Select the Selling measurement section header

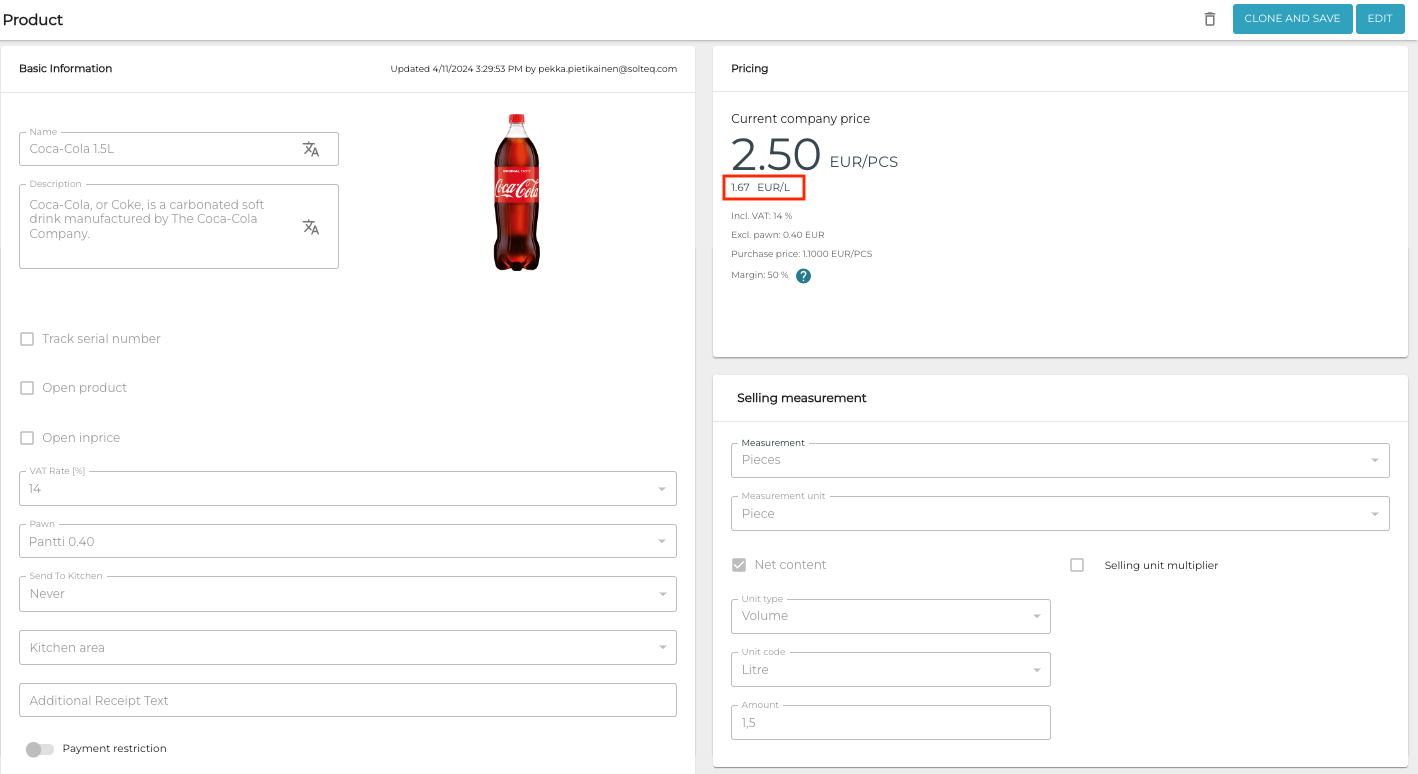coord(802,397)
